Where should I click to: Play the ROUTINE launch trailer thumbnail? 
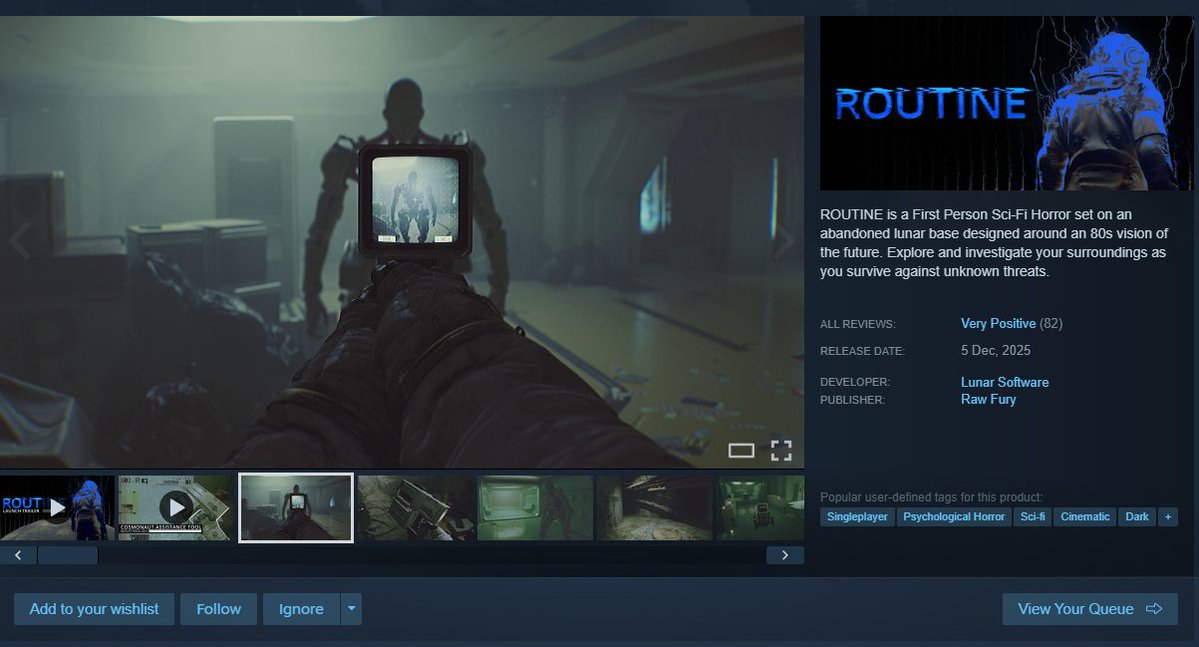click(57, 508)
